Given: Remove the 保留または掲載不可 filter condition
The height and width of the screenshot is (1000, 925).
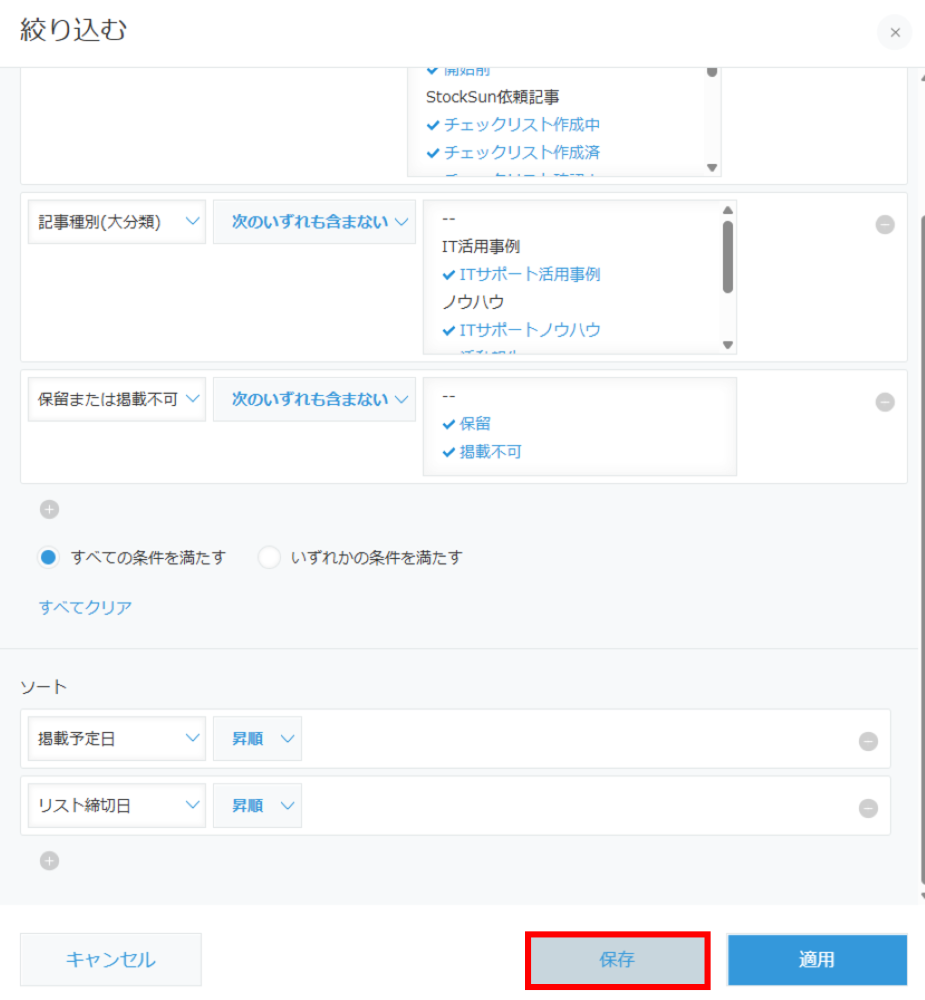Looking at the screenshot, I should tap(885, 402).
